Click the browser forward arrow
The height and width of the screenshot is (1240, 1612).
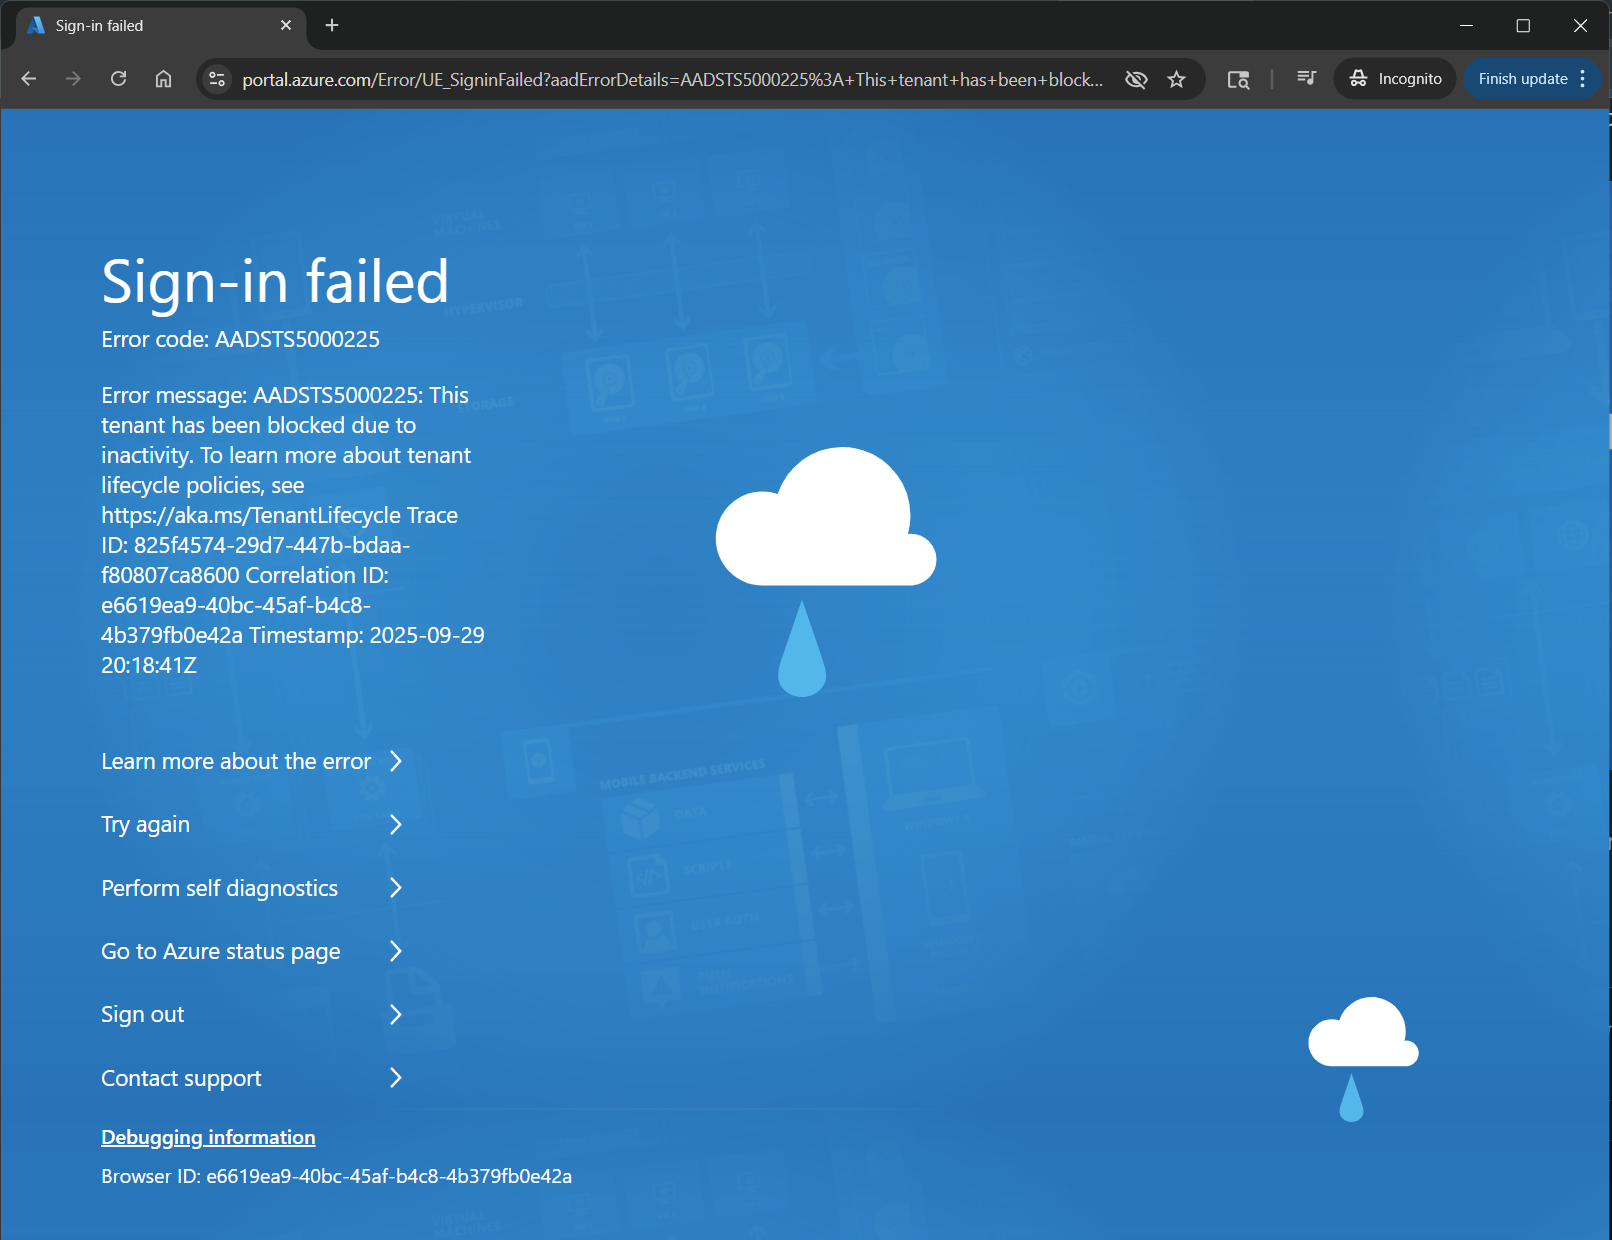73,79
